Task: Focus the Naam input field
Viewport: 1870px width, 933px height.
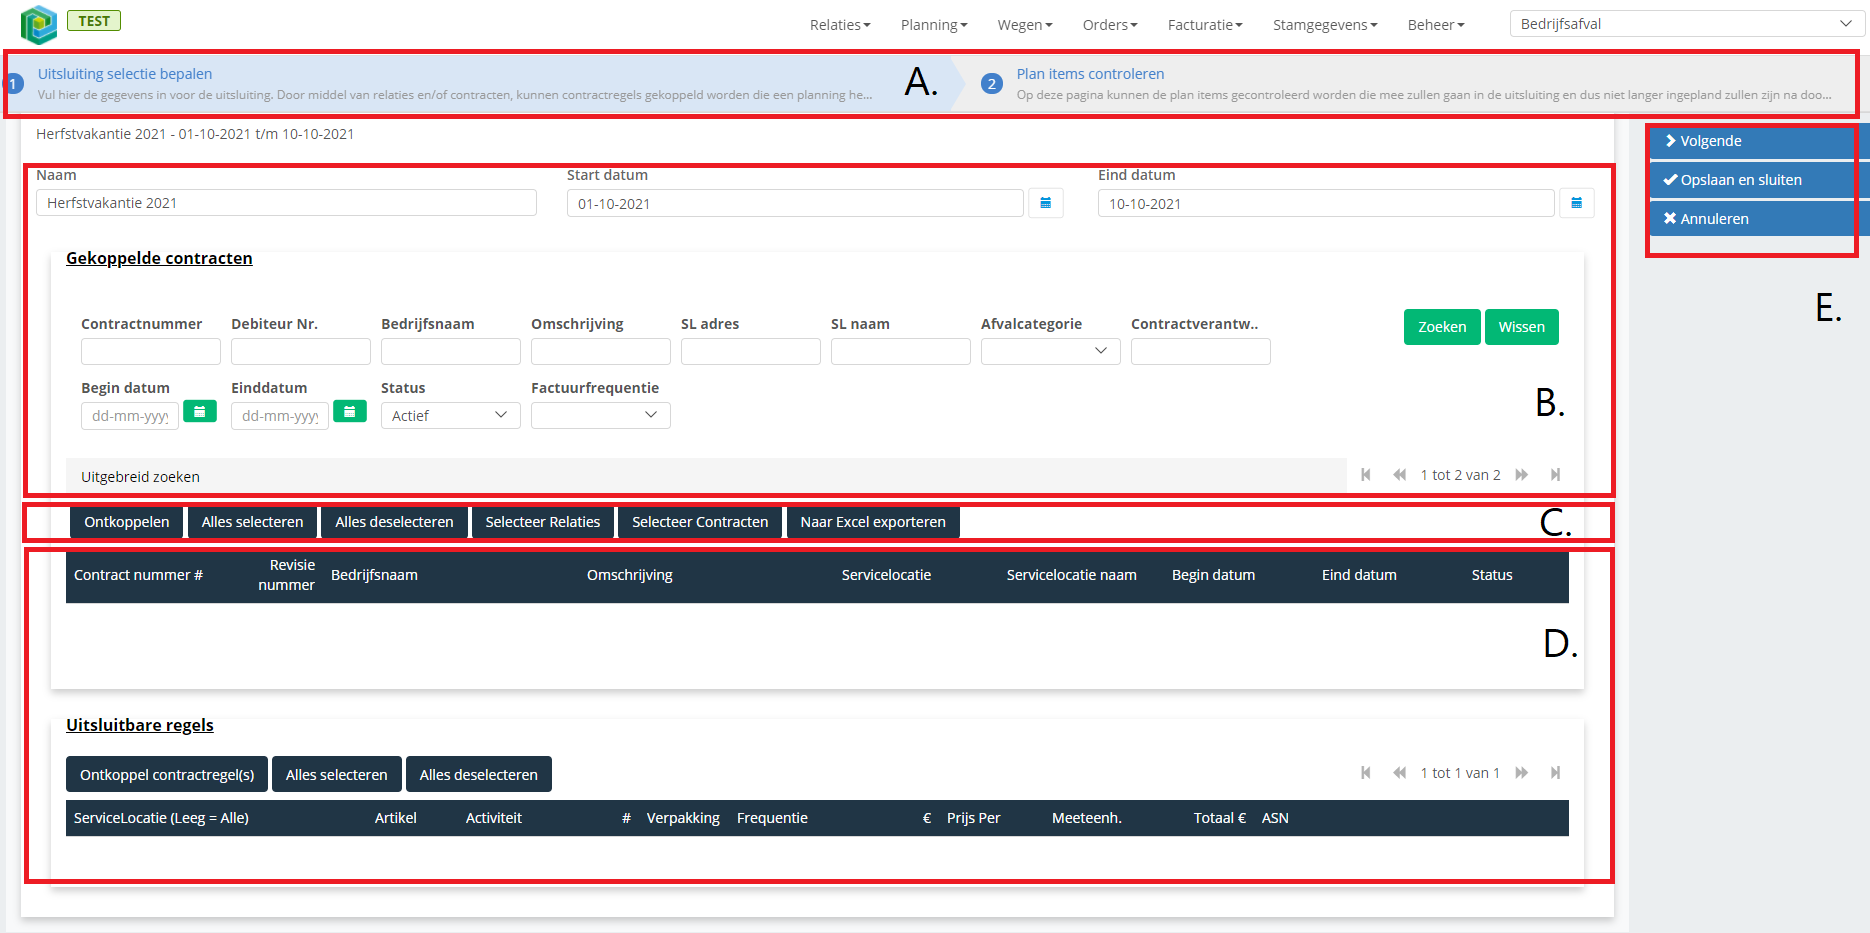Action: (286, 203)
